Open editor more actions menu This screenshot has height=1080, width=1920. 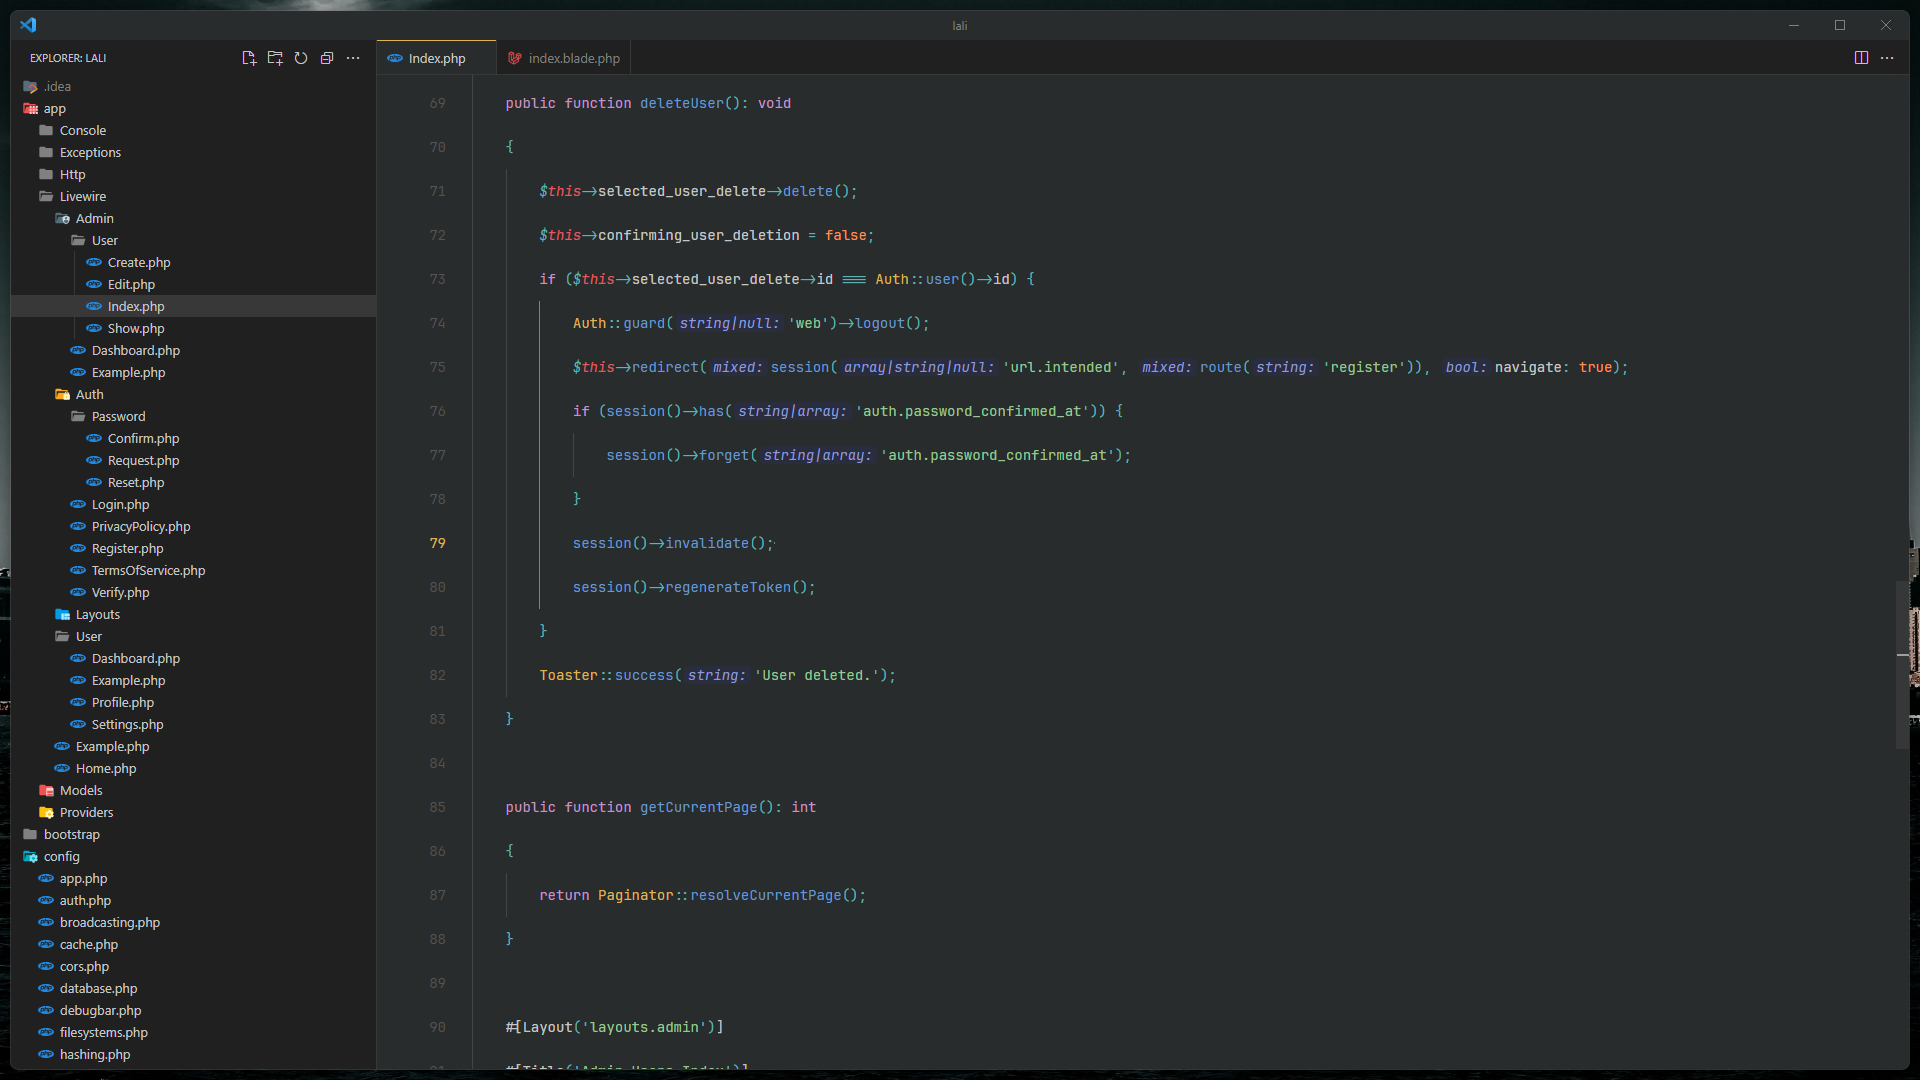1887,58
